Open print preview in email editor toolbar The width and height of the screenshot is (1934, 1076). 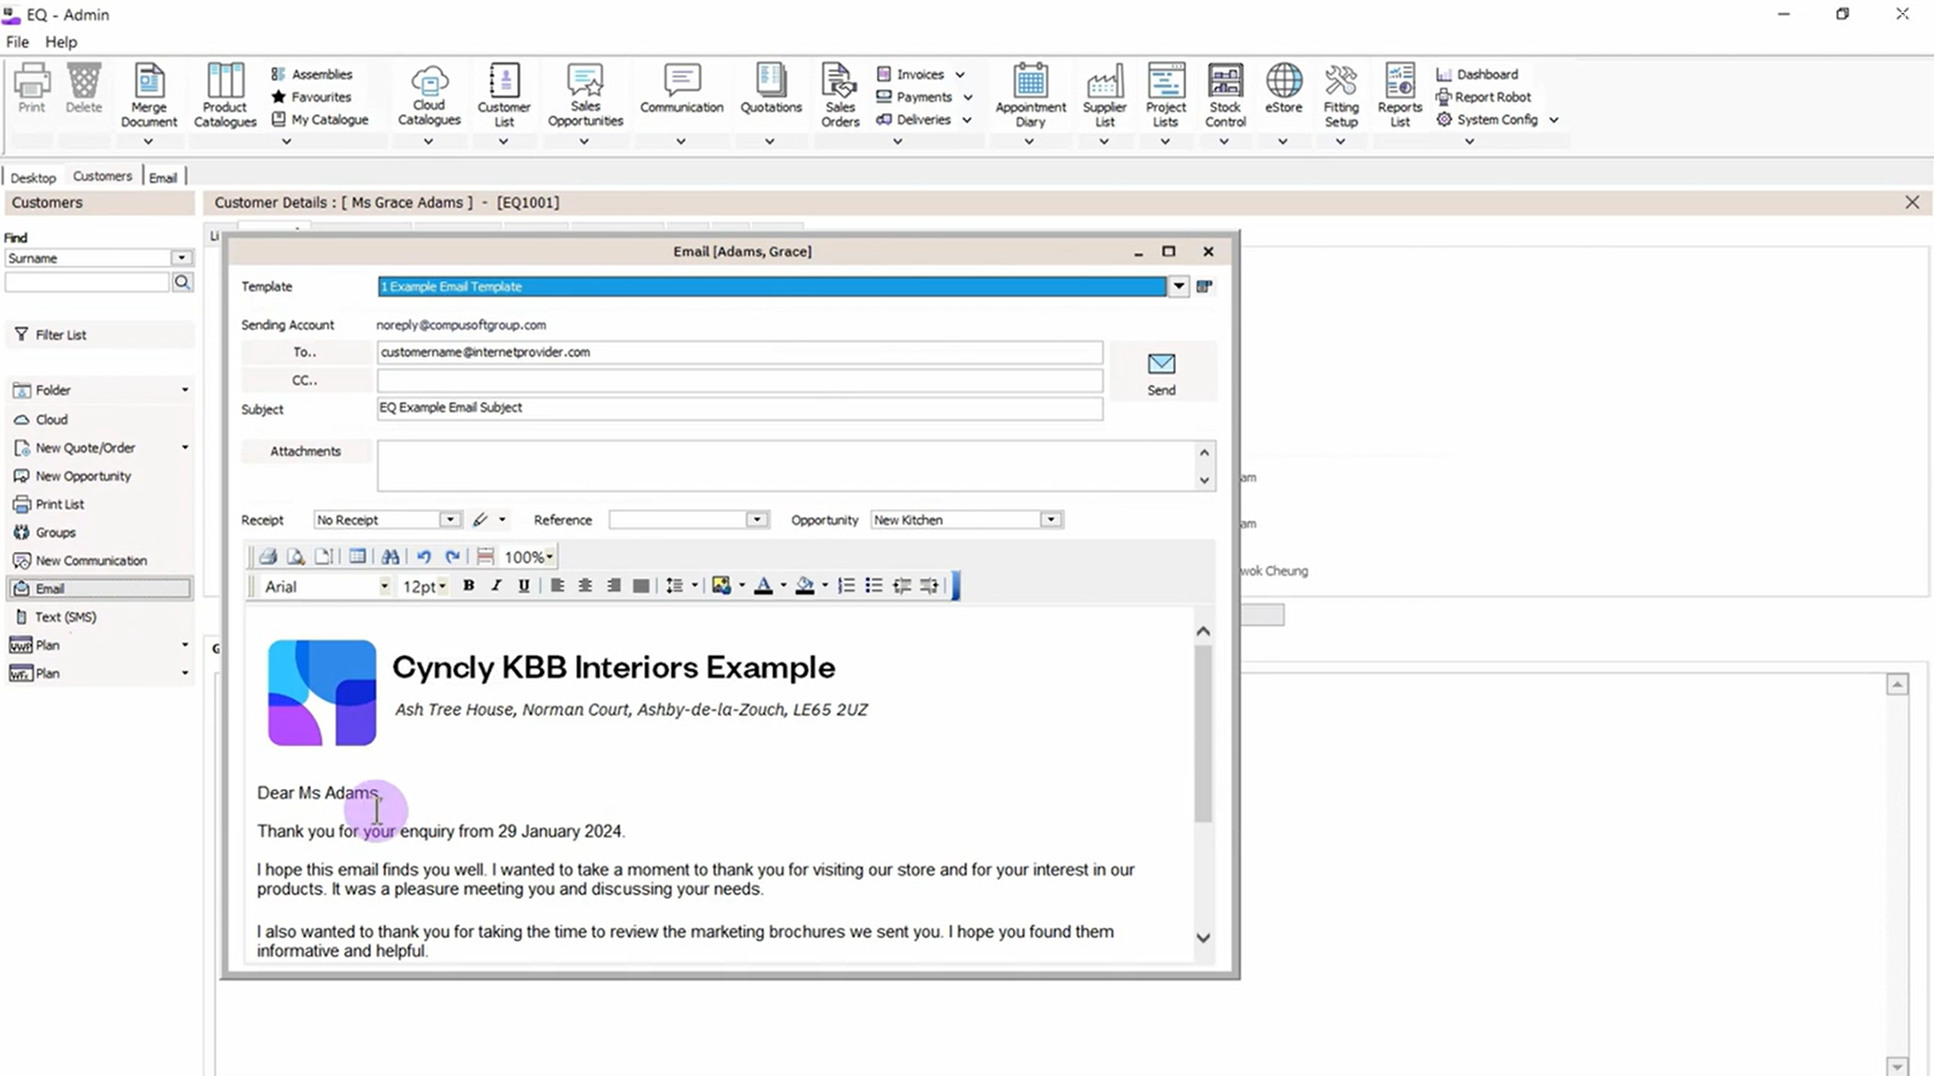pos(295,557)
